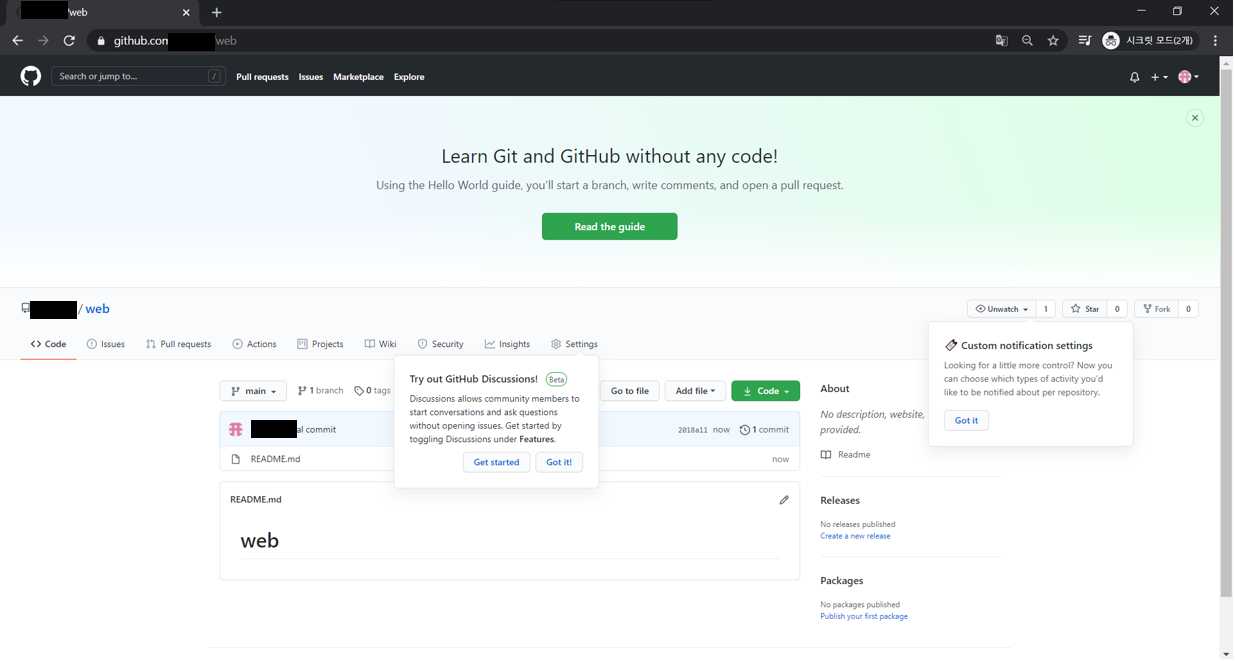
Task: Switch to the repository Issues tab
Action: coord(106,344)
